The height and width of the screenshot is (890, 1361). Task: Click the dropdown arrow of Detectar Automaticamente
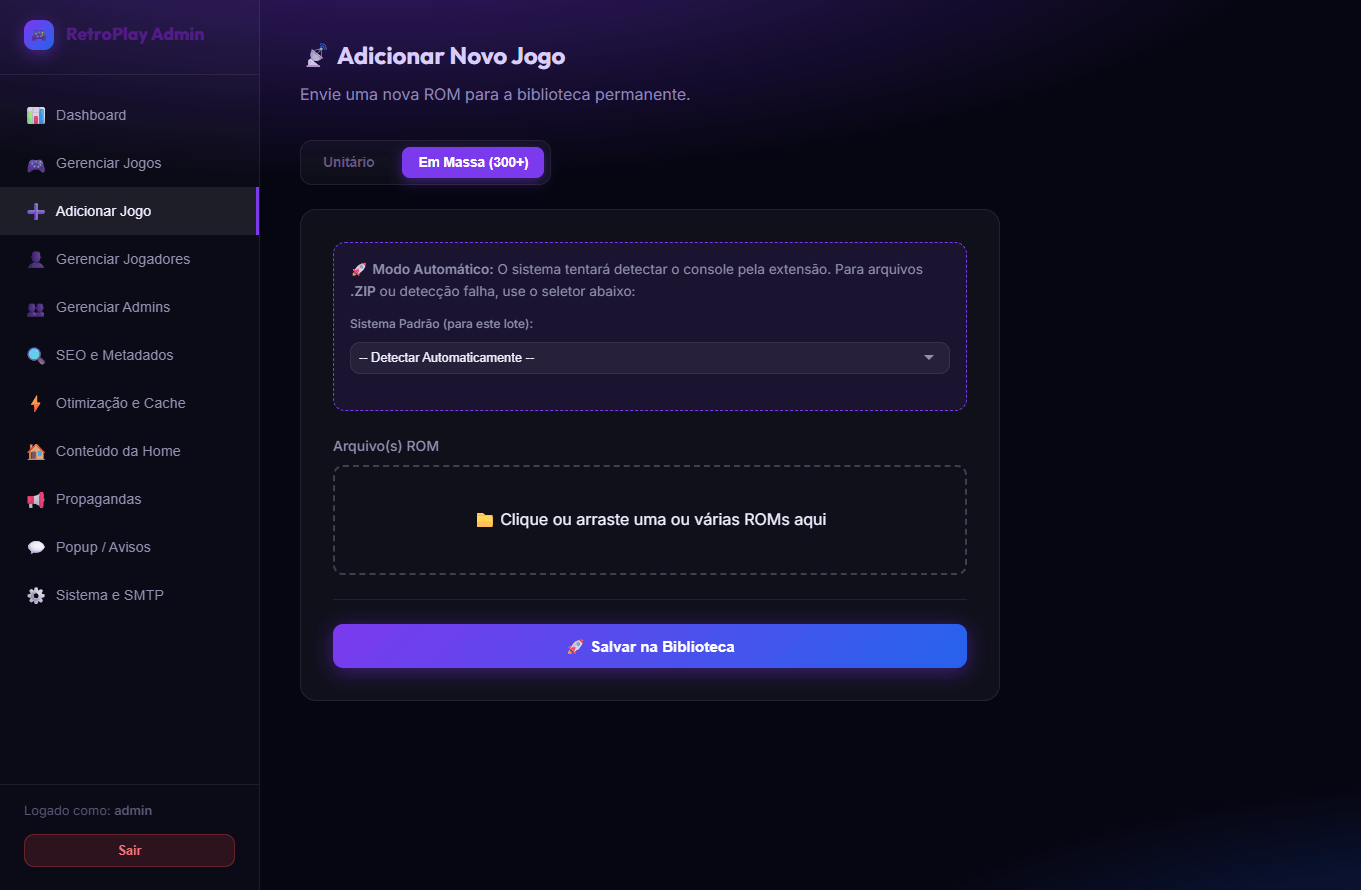coord(928,358)
